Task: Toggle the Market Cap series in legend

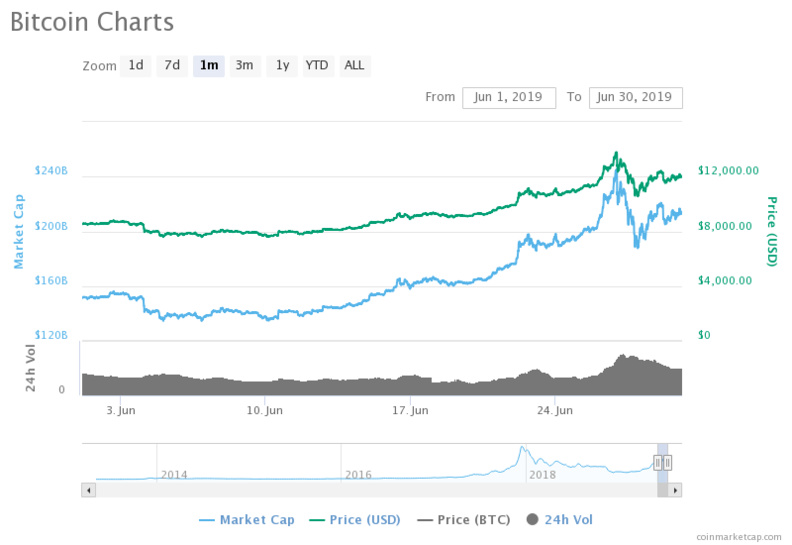Action: tap(250, 519)
